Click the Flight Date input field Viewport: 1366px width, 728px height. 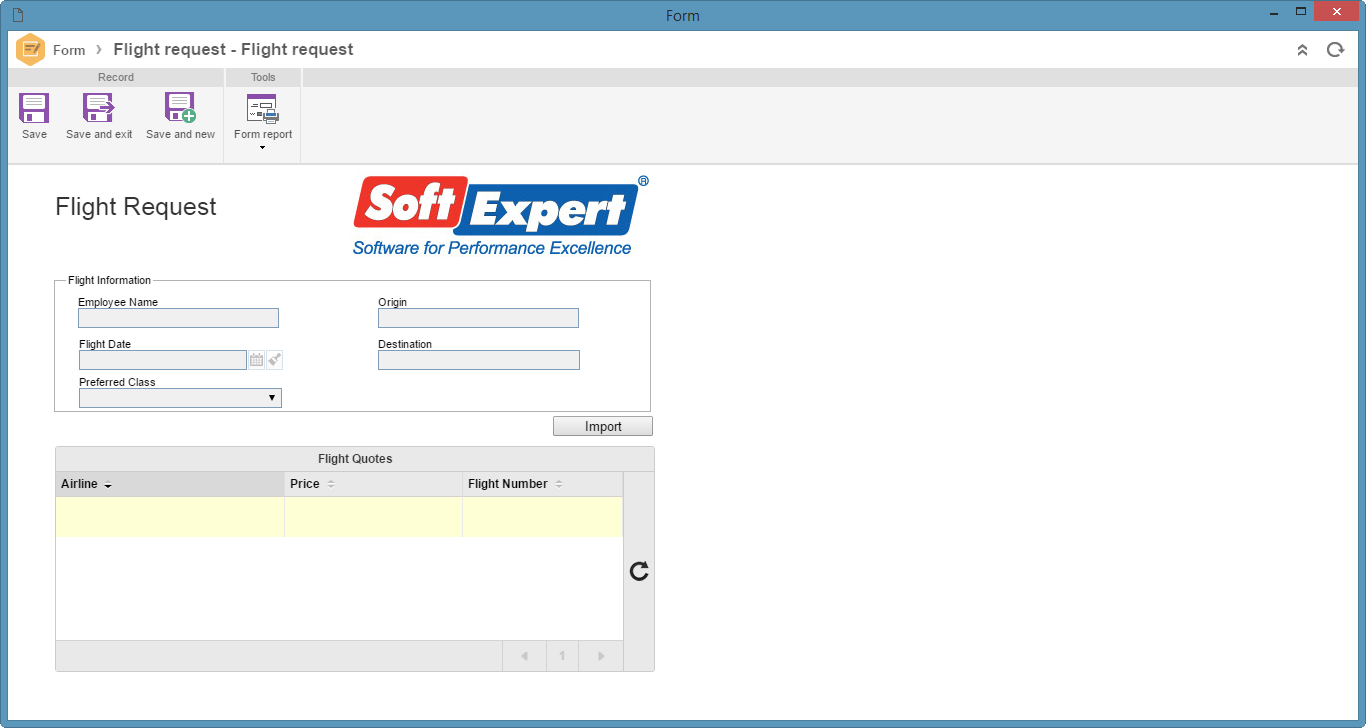click(x=163, y=360)
